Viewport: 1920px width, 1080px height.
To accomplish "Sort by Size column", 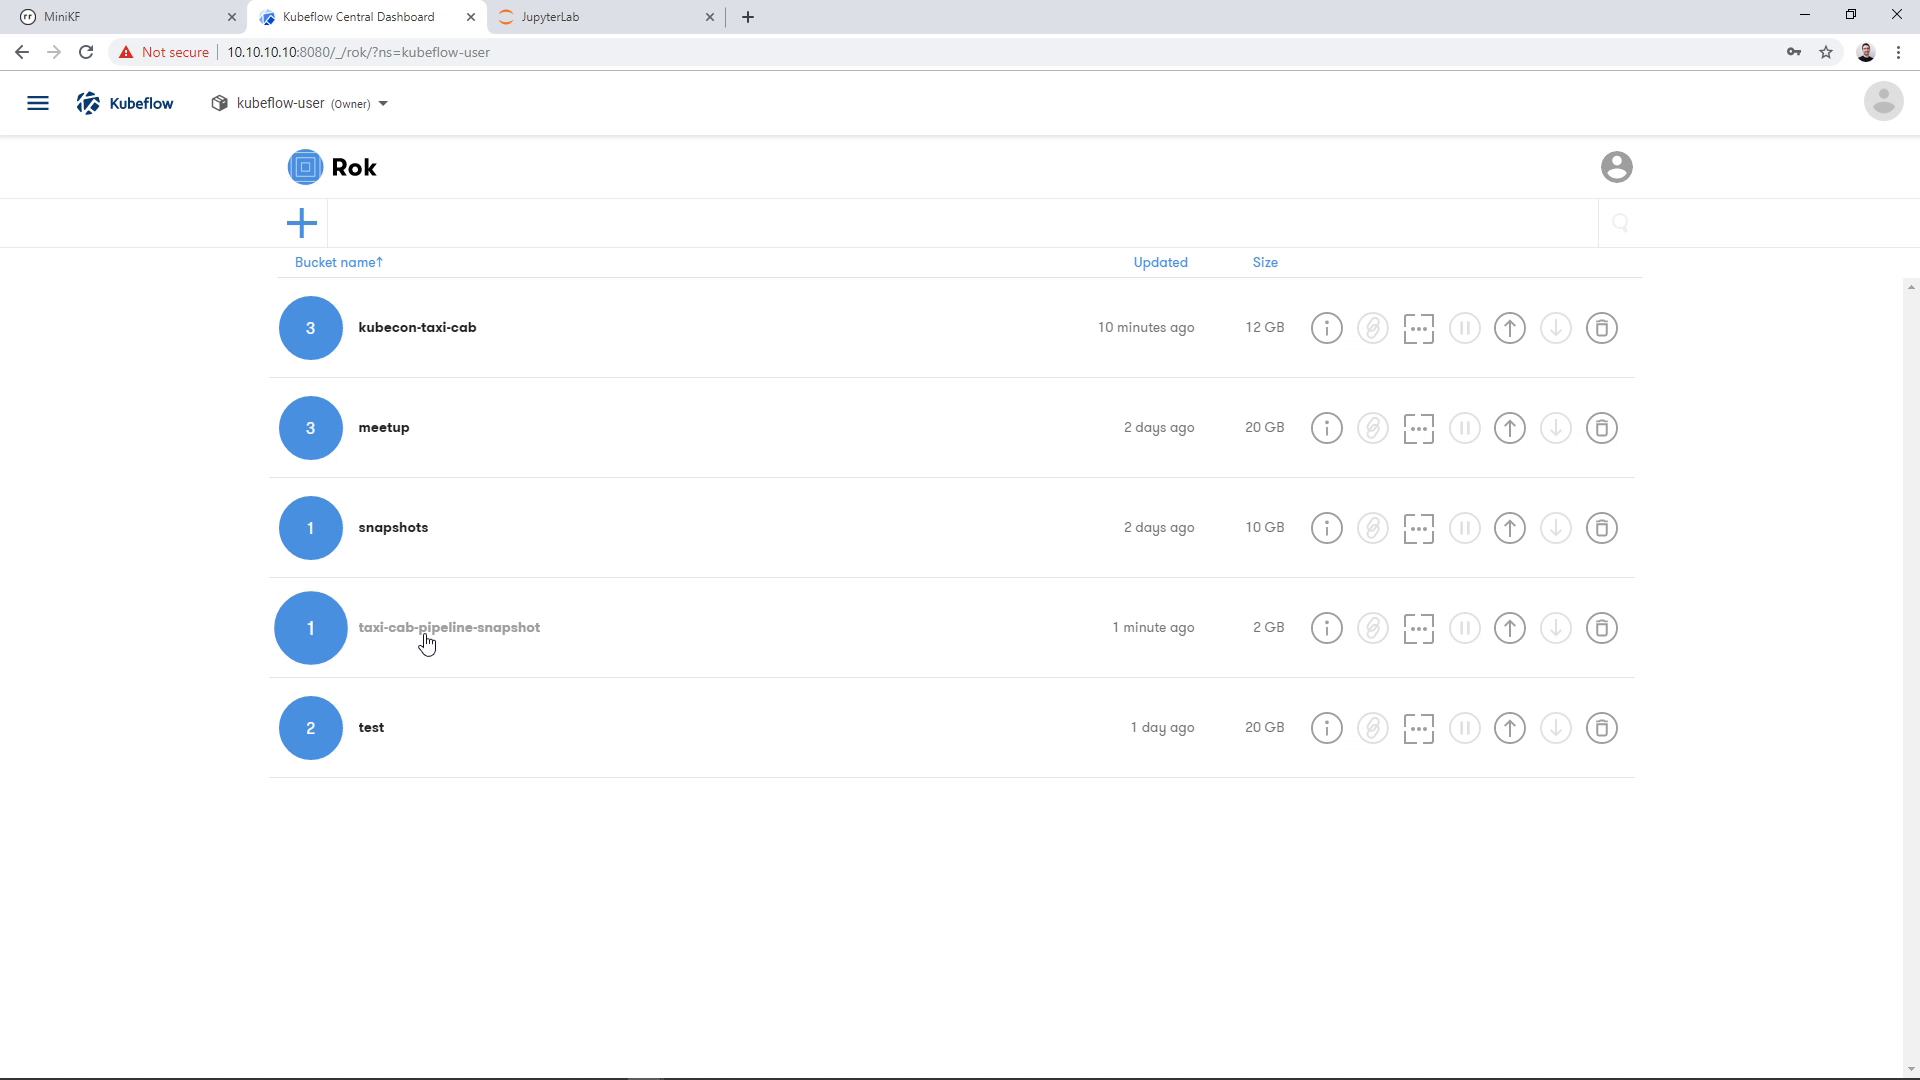I will [x=1265, y=262].
